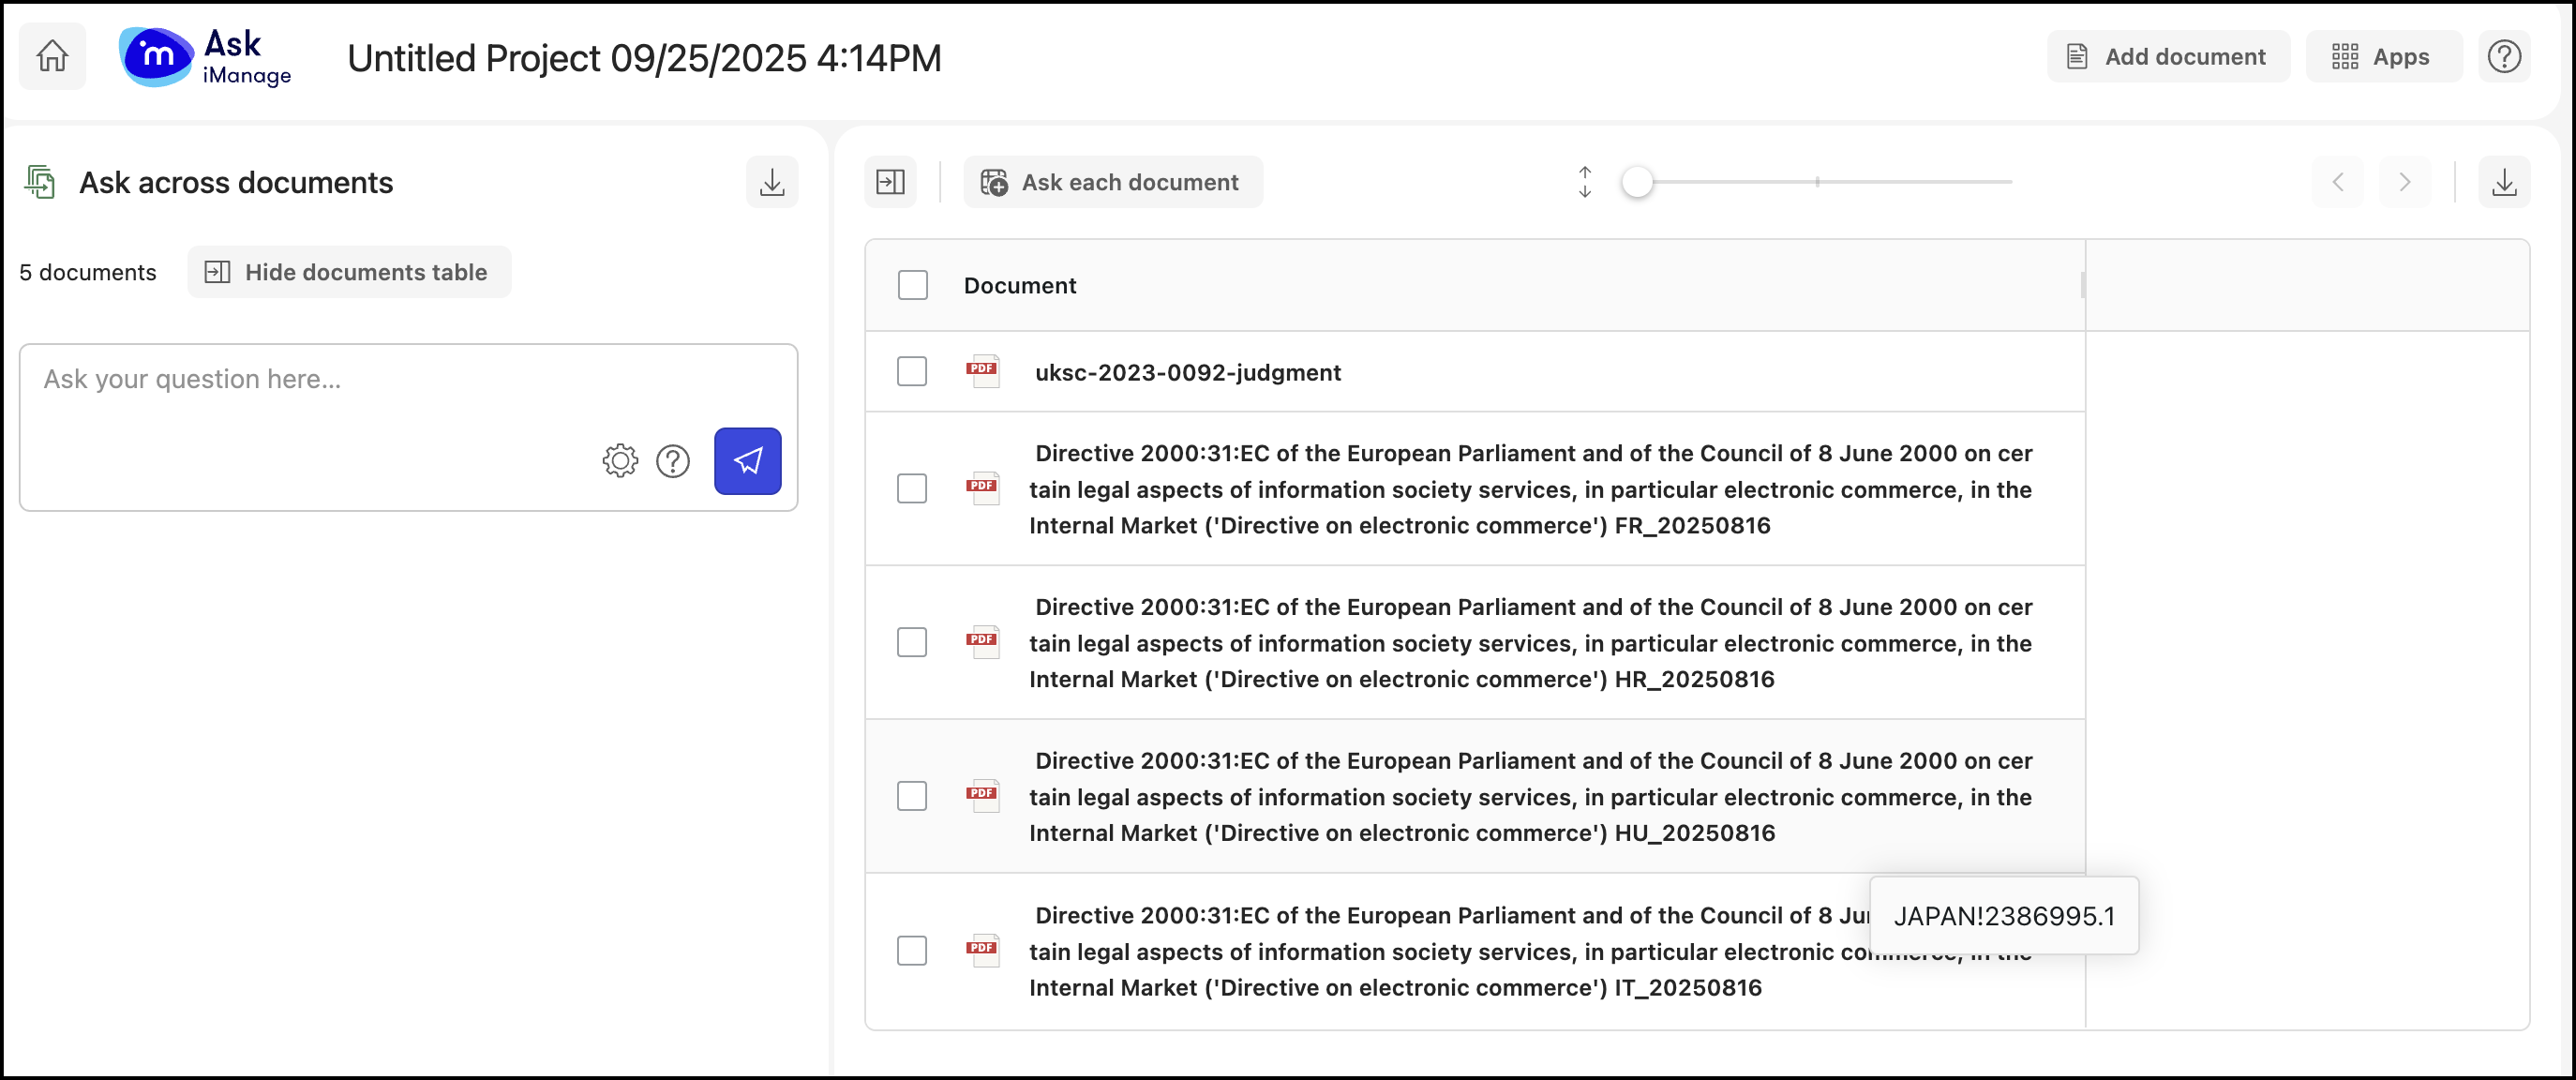Click Add document button
Viewport: 2576px width, 1080px height.
tap(2167, 56)
